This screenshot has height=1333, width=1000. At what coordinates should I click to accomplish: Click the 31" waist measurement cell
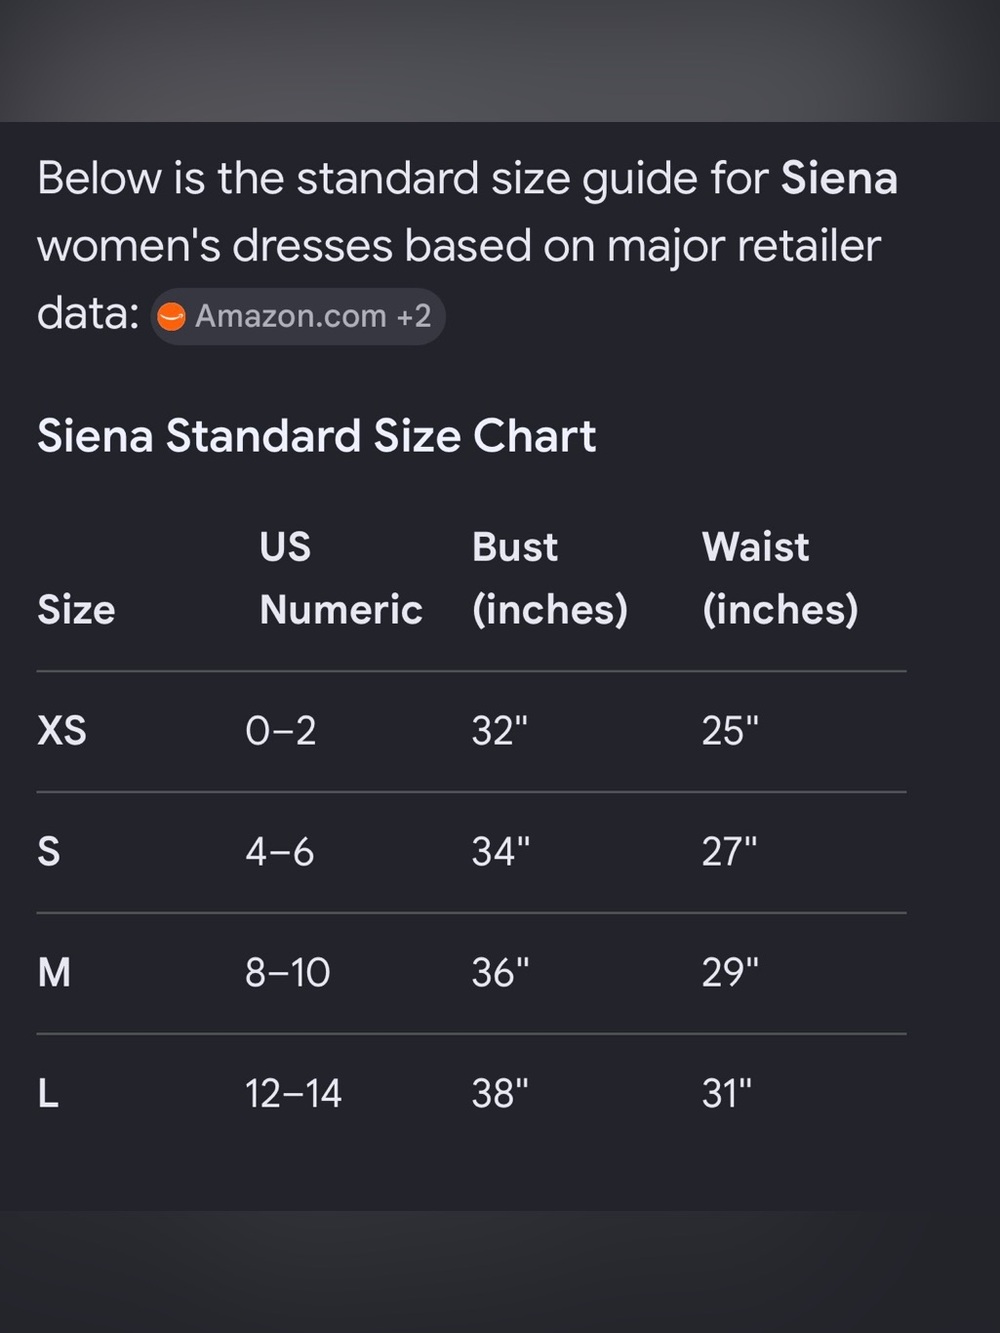727,1093
